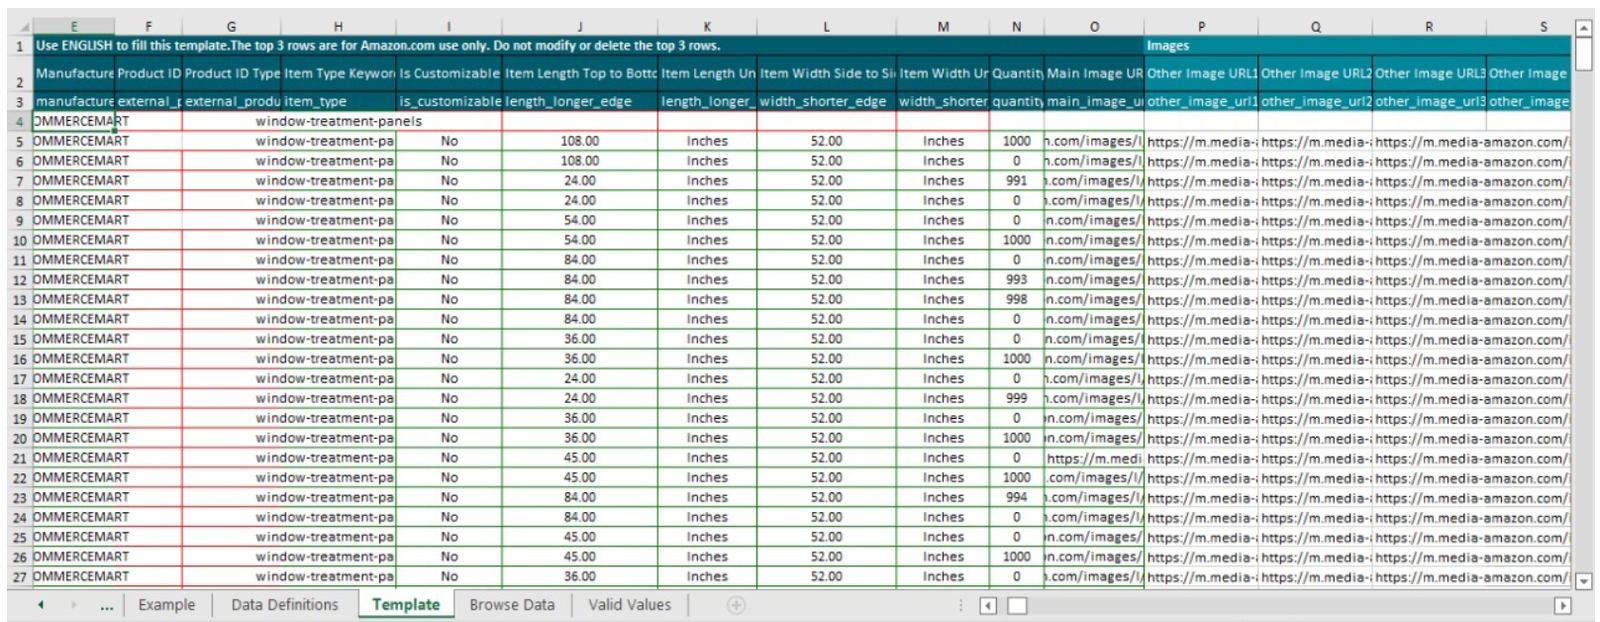This screenshot has height=622, width=1600.
Task: Click the 52.00 width cell in row 20
Action: click(x=826, y=438)
